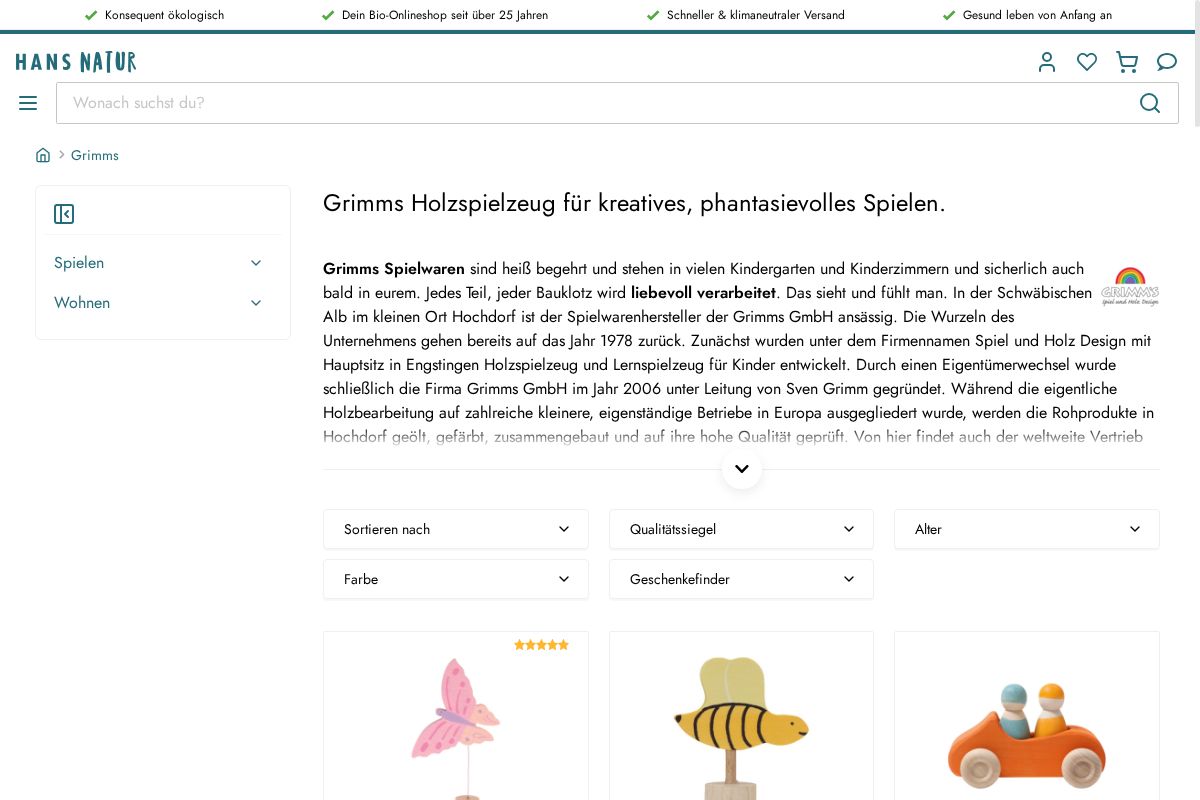
Task: Click 'Dein Bio-Onlineshop seit über 25 Jahren' text
Action: pos(445,15)
